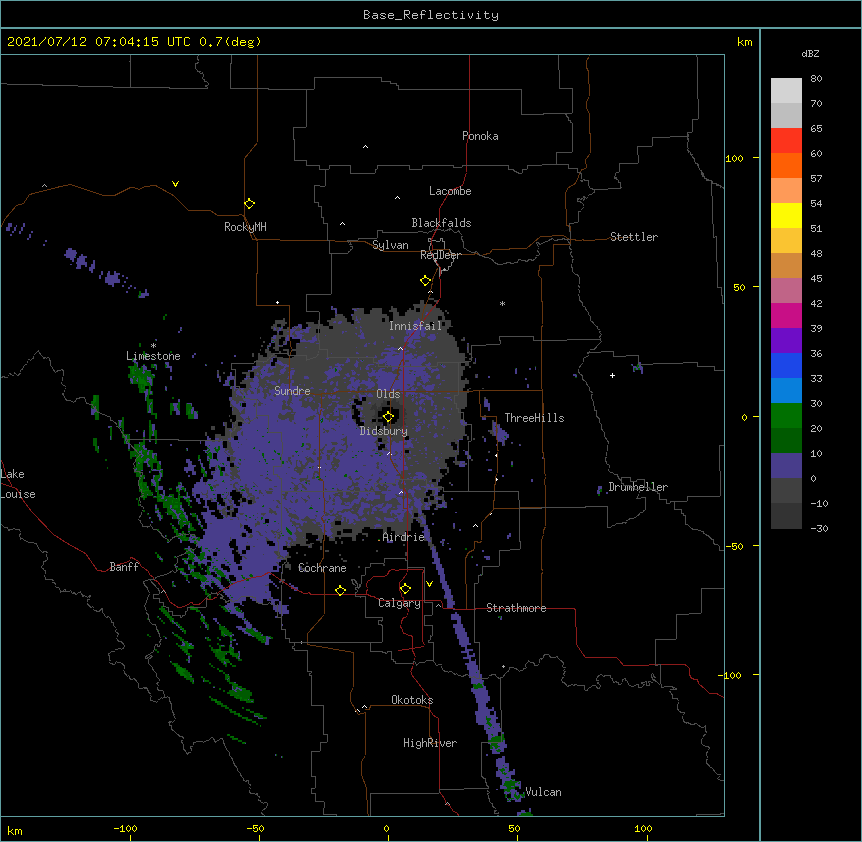Screen dimensions: 862x842
Task: Click the Sundre label
Action: (292, 391)
